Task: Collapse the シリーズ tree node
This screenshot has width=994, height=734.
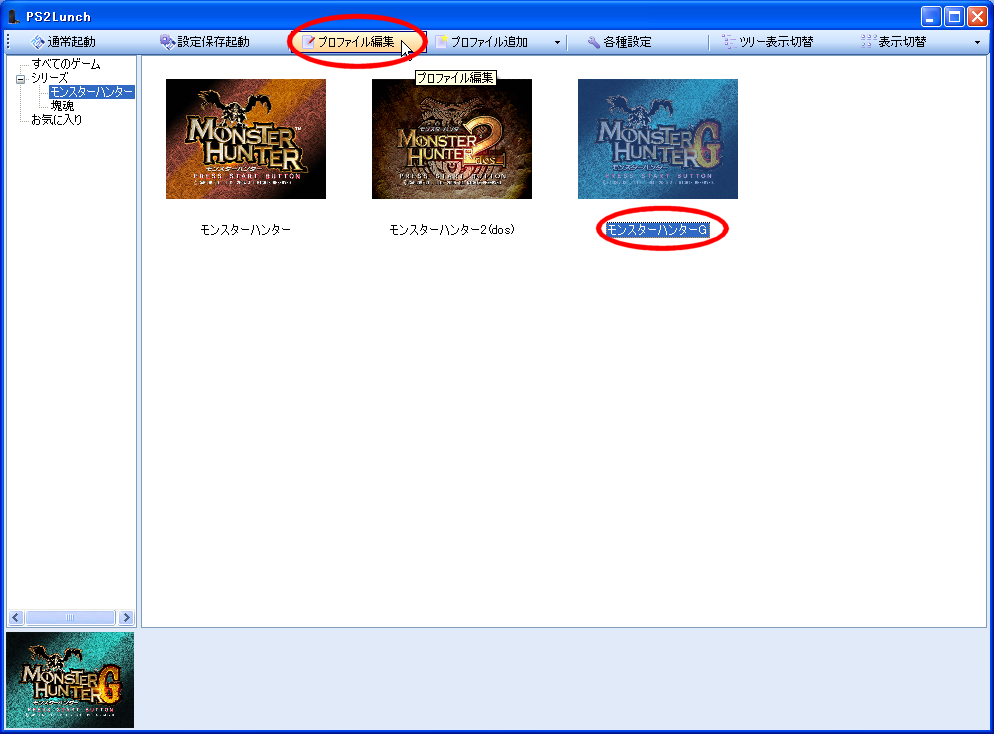Action: point(20,79)
